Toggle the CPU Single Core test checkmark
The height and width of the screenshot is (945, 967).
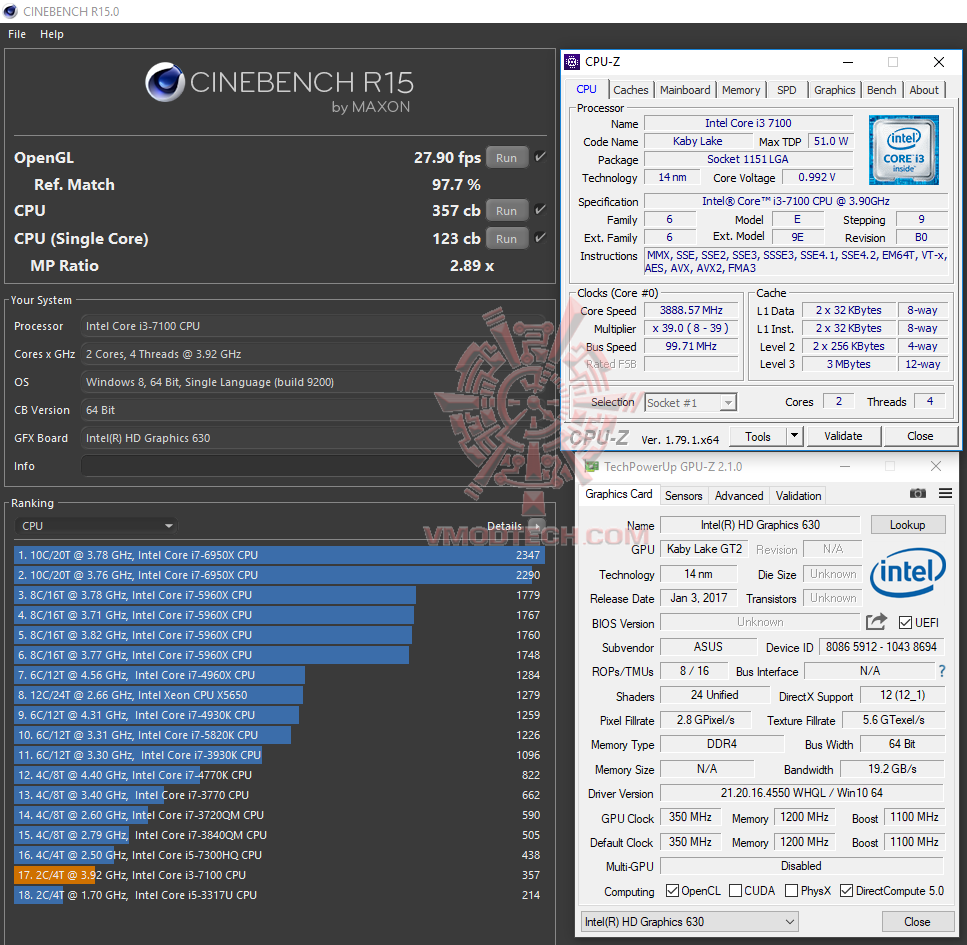click(x=540, y=237)
